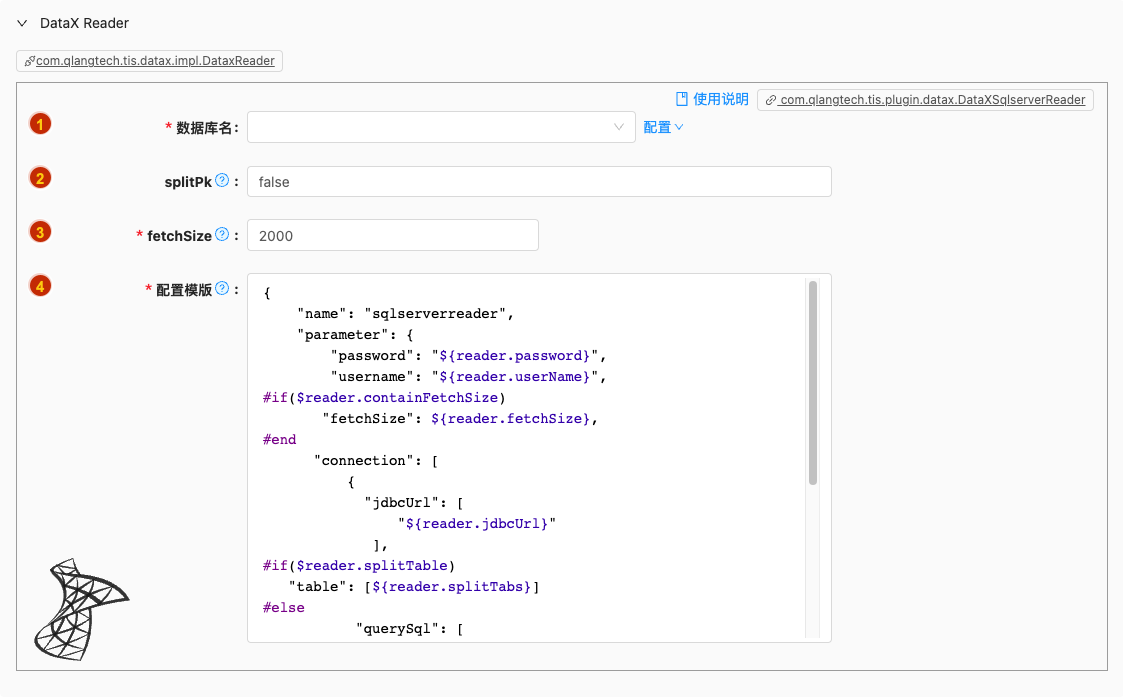Focus the fetchSize input field
Screen dimensions: 1123x697
392,235
